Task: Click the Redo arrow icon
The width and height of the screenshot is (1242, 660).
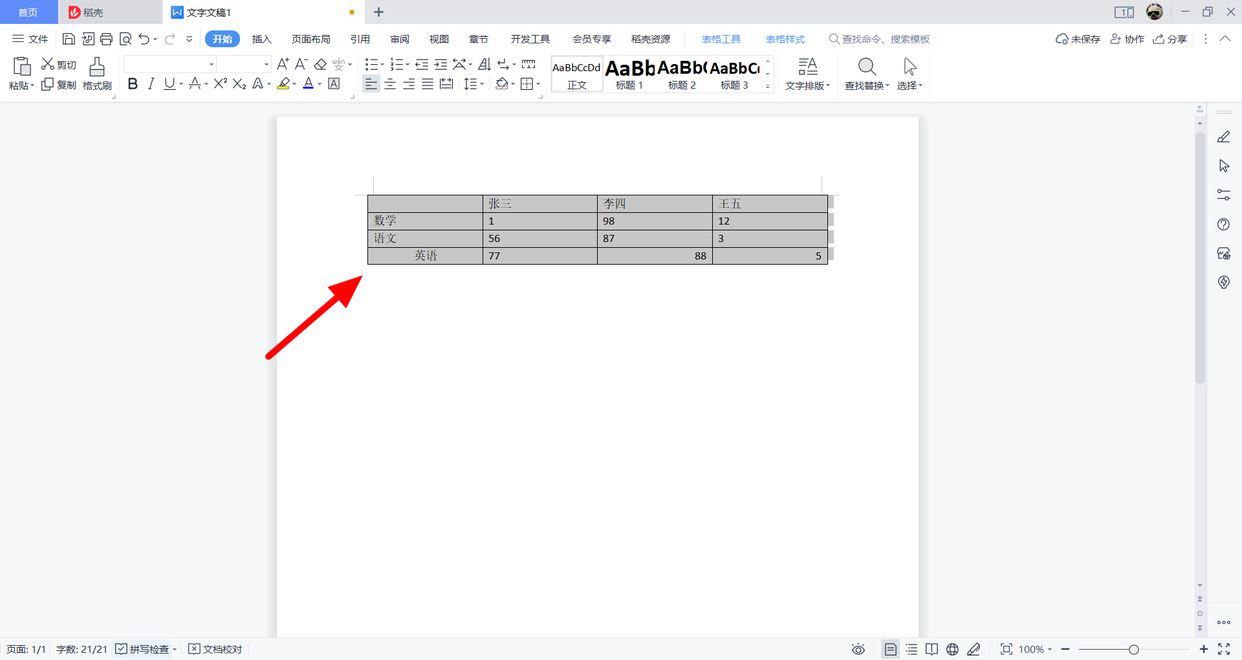Action: tap(170, 39)
